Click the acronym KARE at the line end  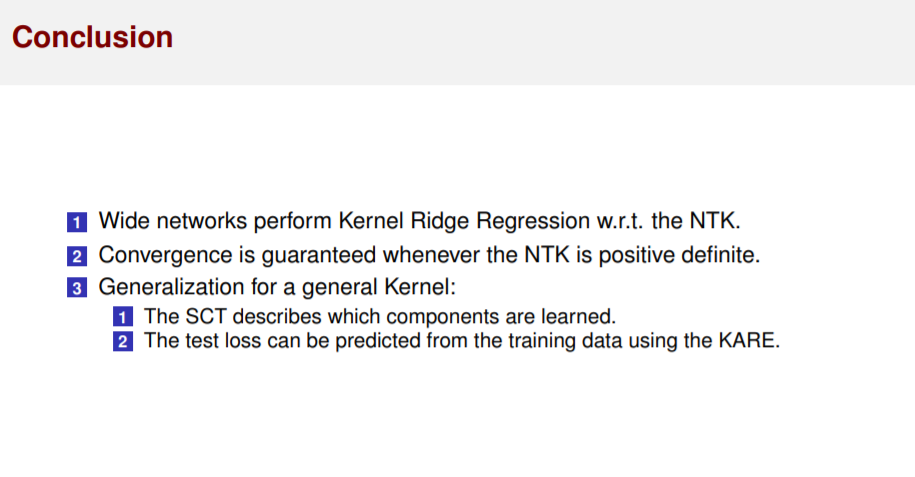[x=750, y=341]
